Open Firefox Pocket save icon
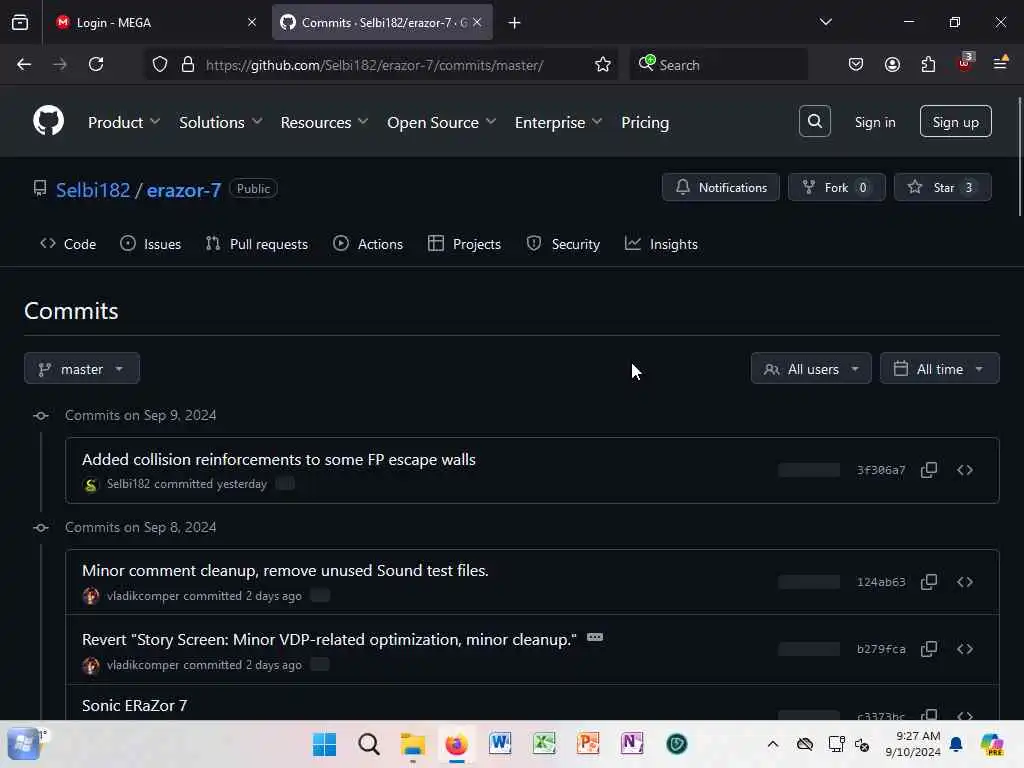 (856, 64)
